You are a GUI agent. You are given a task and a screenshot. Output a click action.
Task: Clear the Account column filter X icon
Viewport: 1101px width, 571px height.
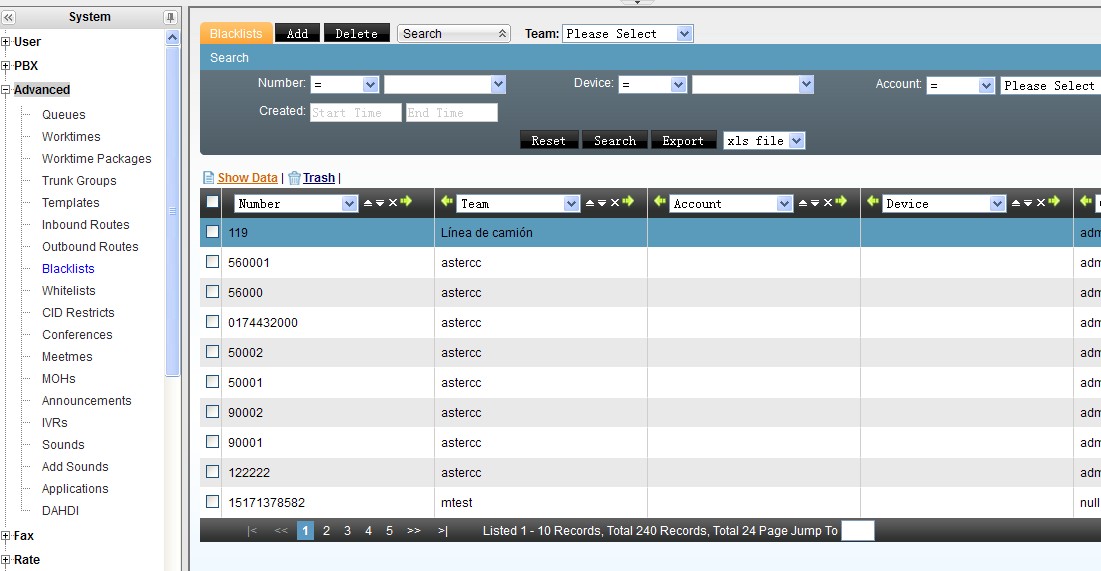click(x=827, y=203)
